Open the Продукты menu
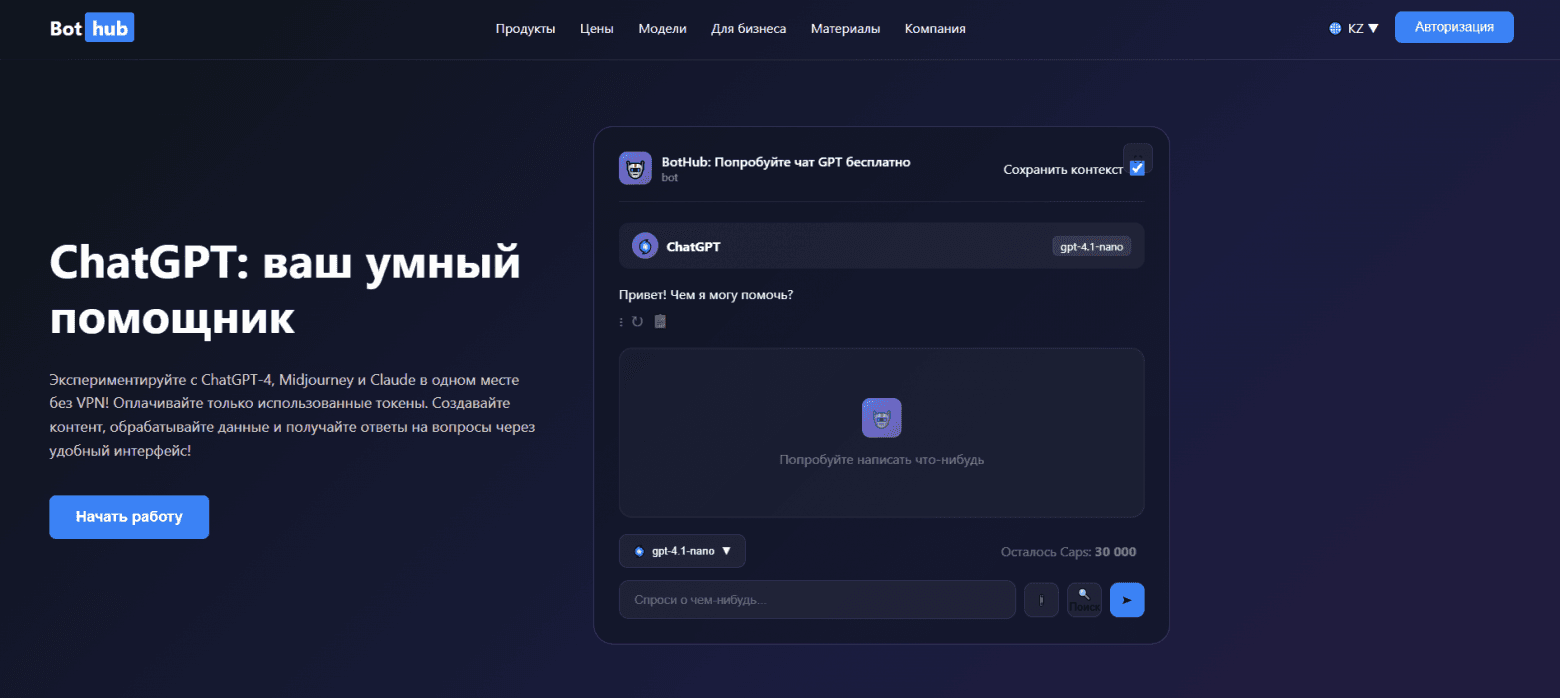1560x698 pixels. point(525,28)
